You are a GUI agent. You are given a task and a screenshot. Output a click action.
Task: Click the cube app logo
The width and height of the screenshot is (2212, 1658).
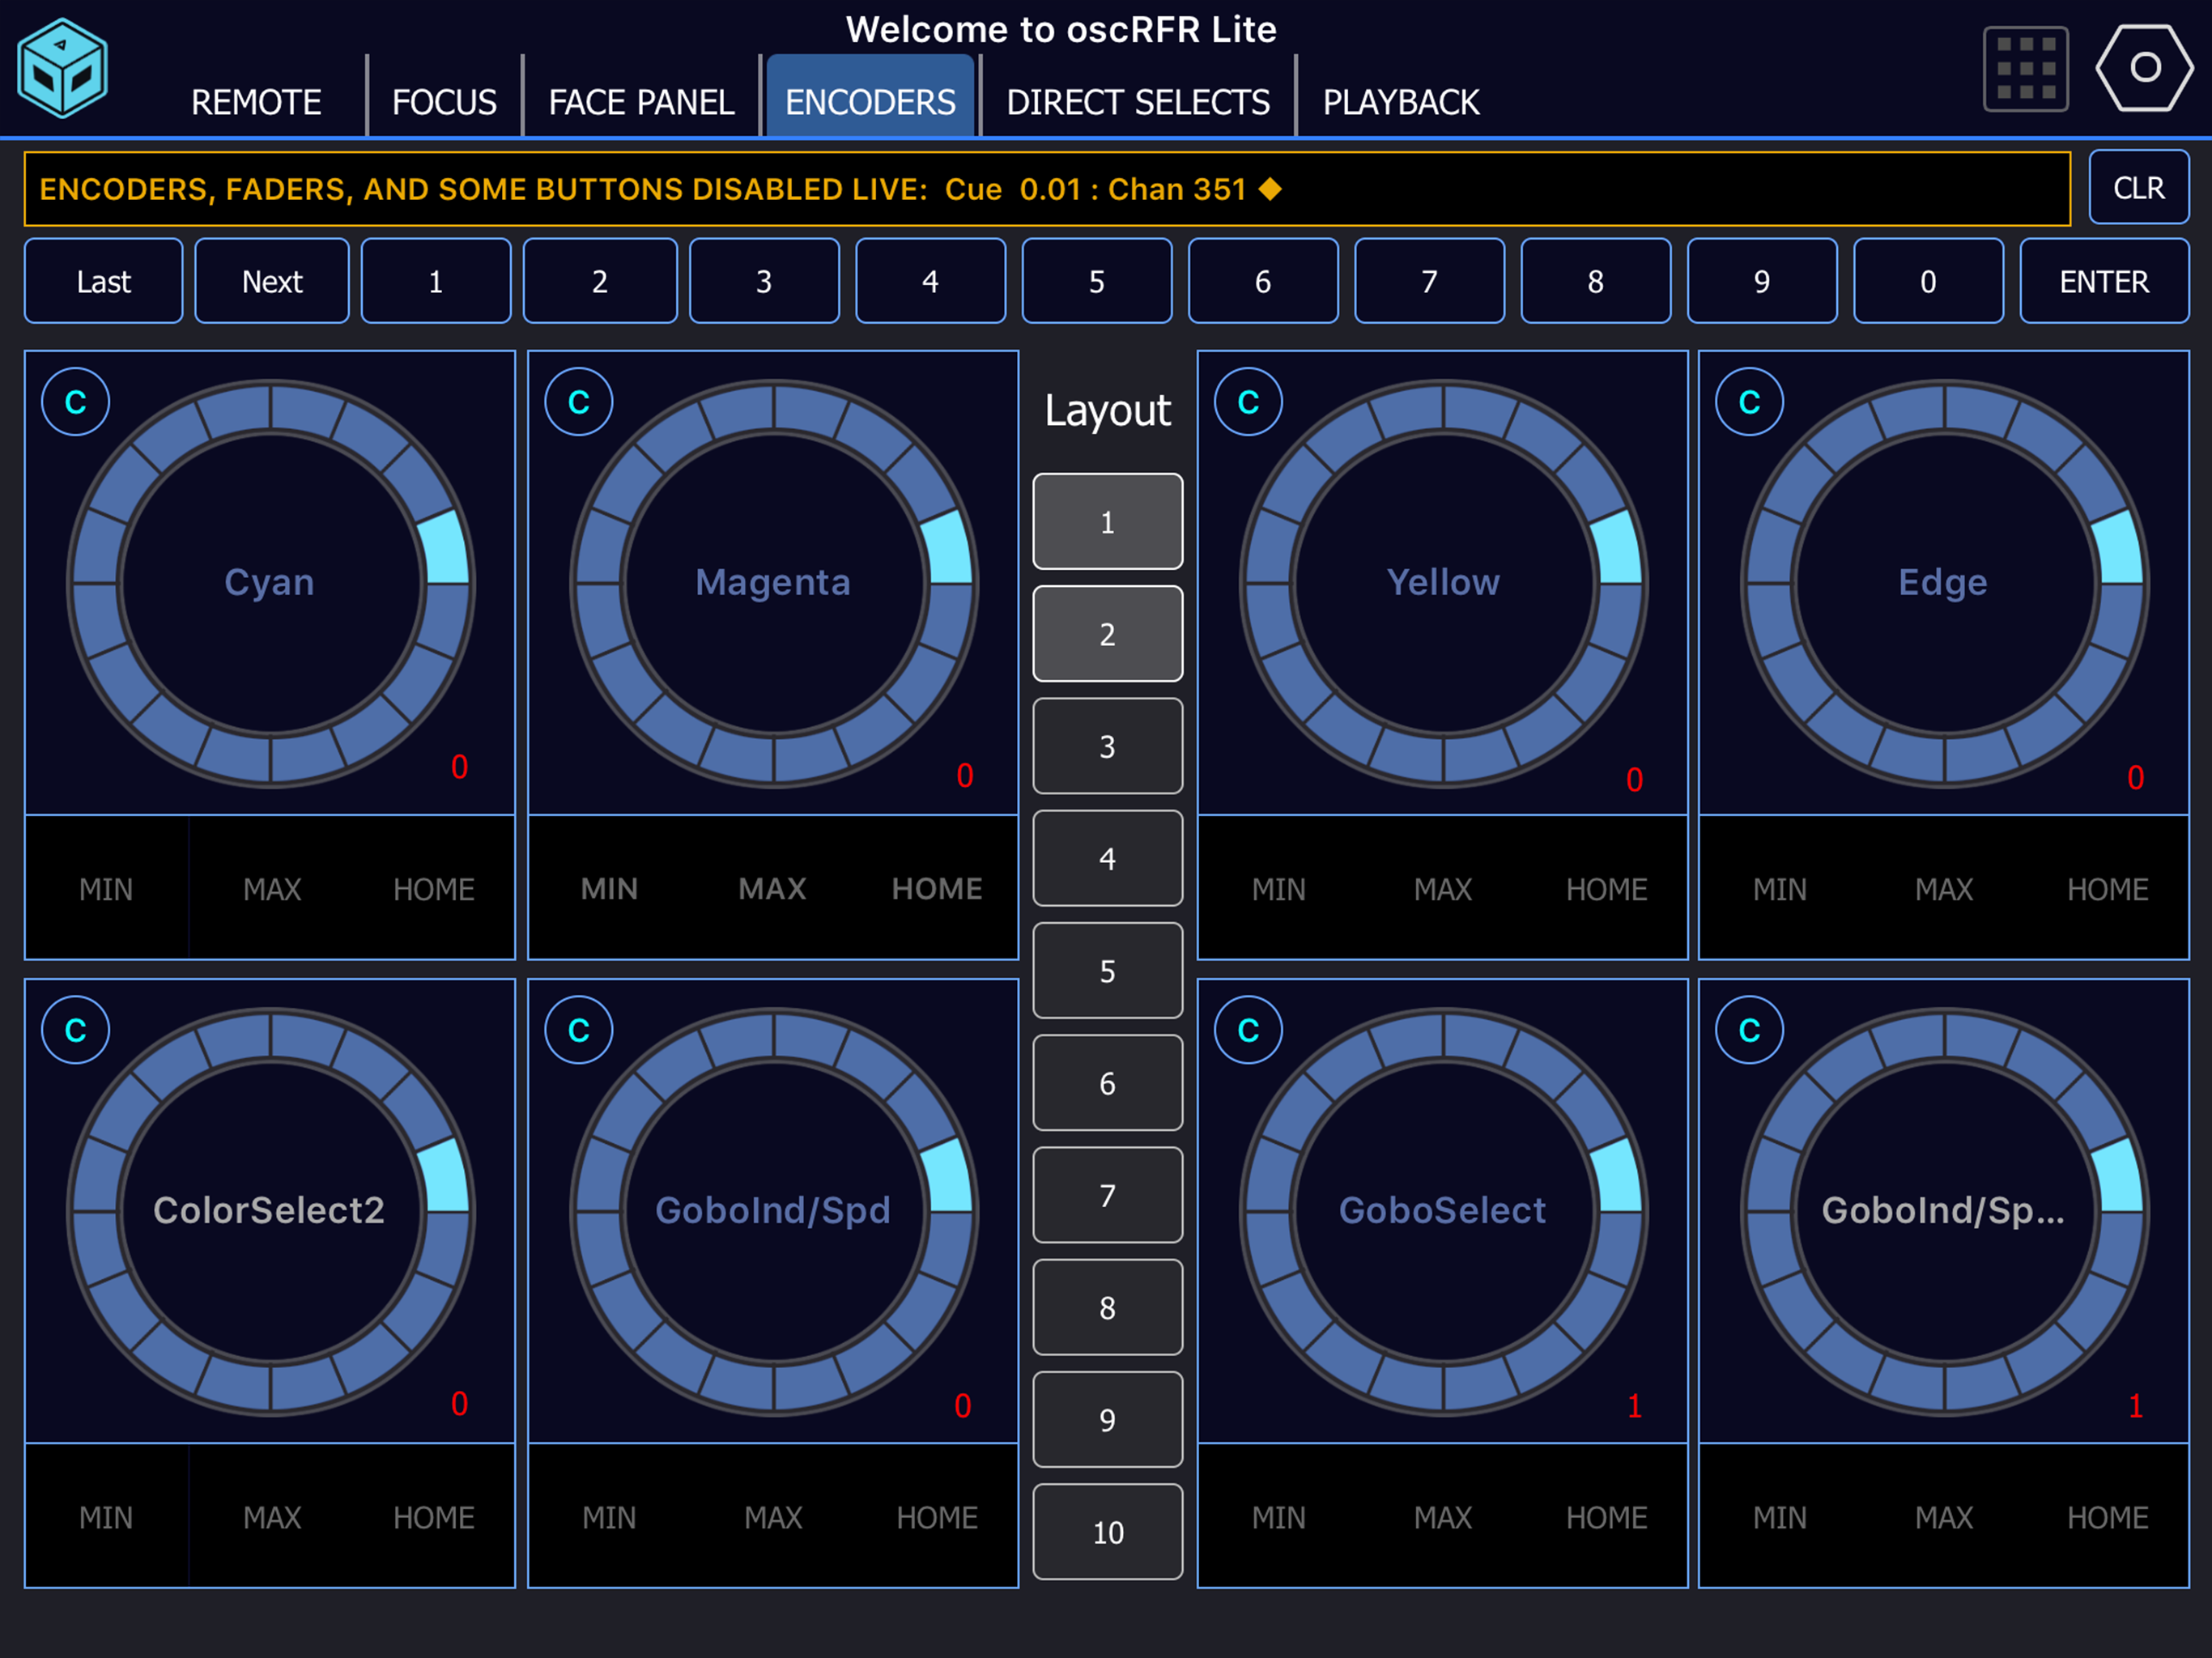62,68
